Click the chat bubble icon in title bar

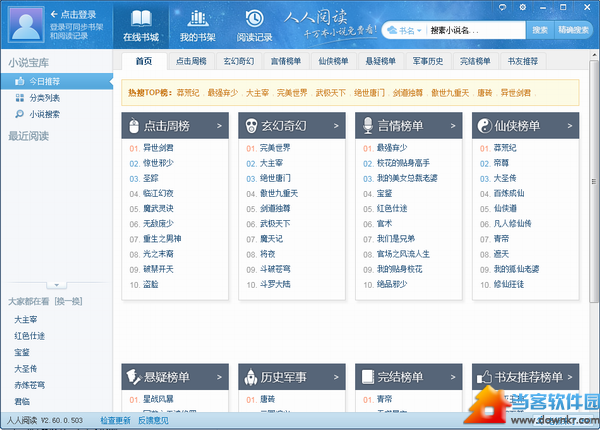click(x=502, y=7)
